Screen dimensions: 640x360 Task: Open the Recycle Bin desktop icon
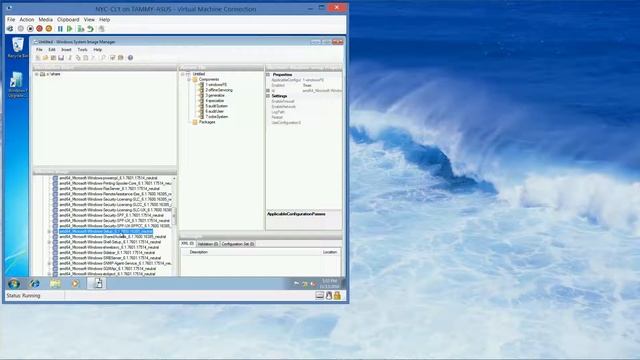point(18,48)
